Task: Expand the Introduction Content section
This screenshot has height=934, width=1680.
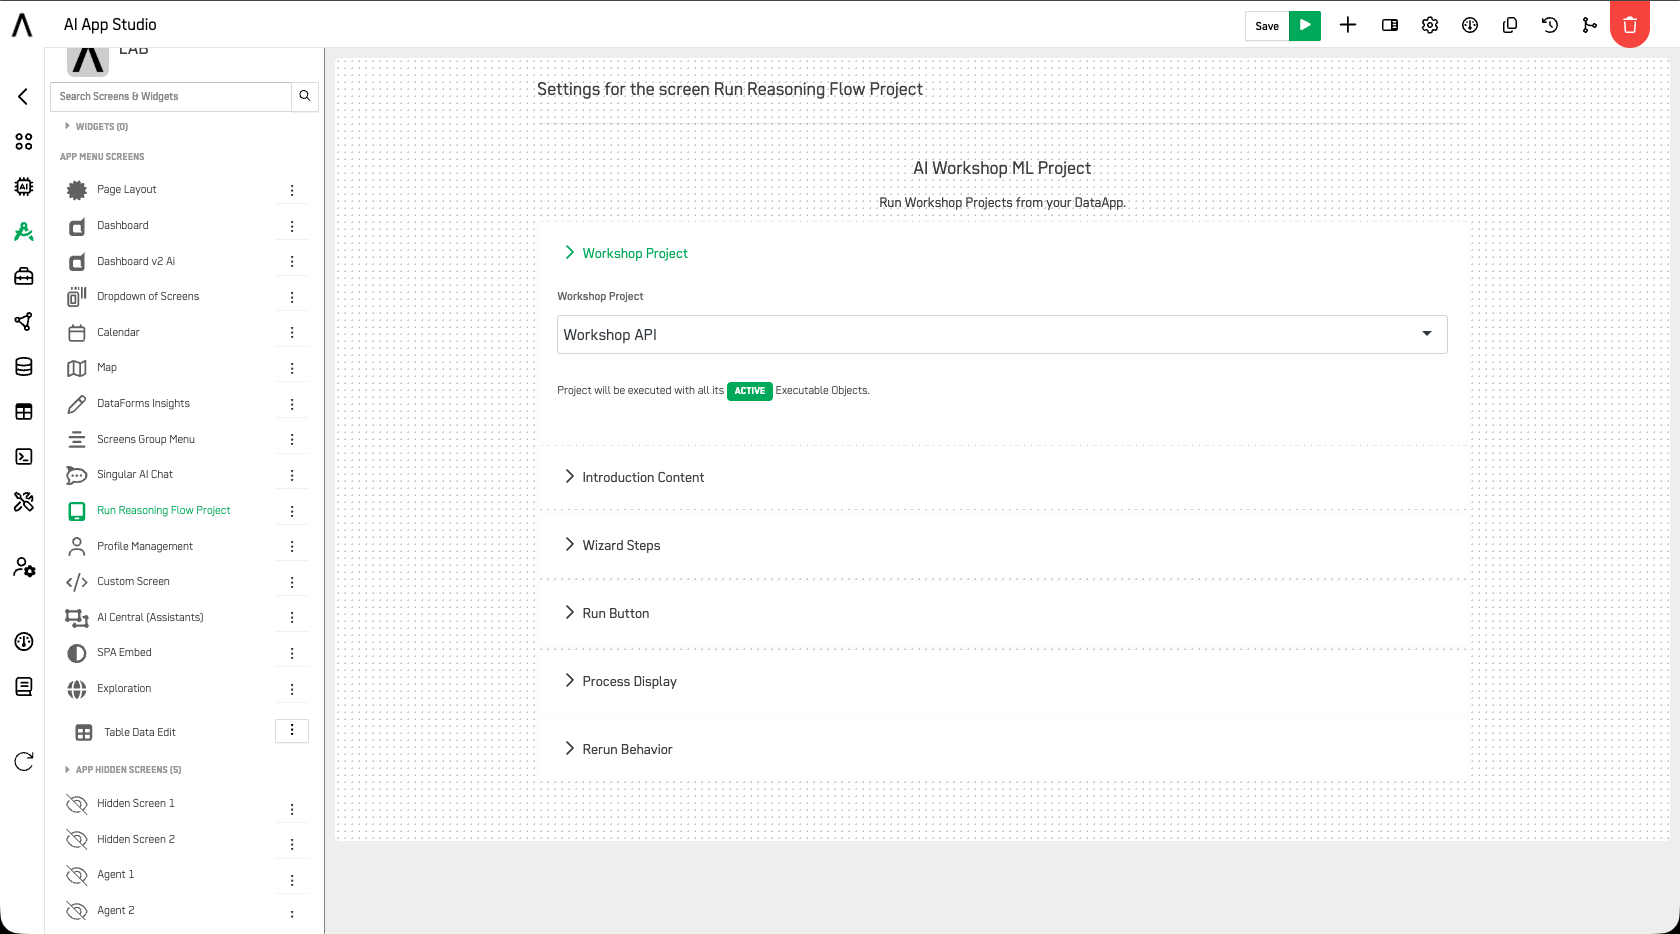Action: point(635,477)
